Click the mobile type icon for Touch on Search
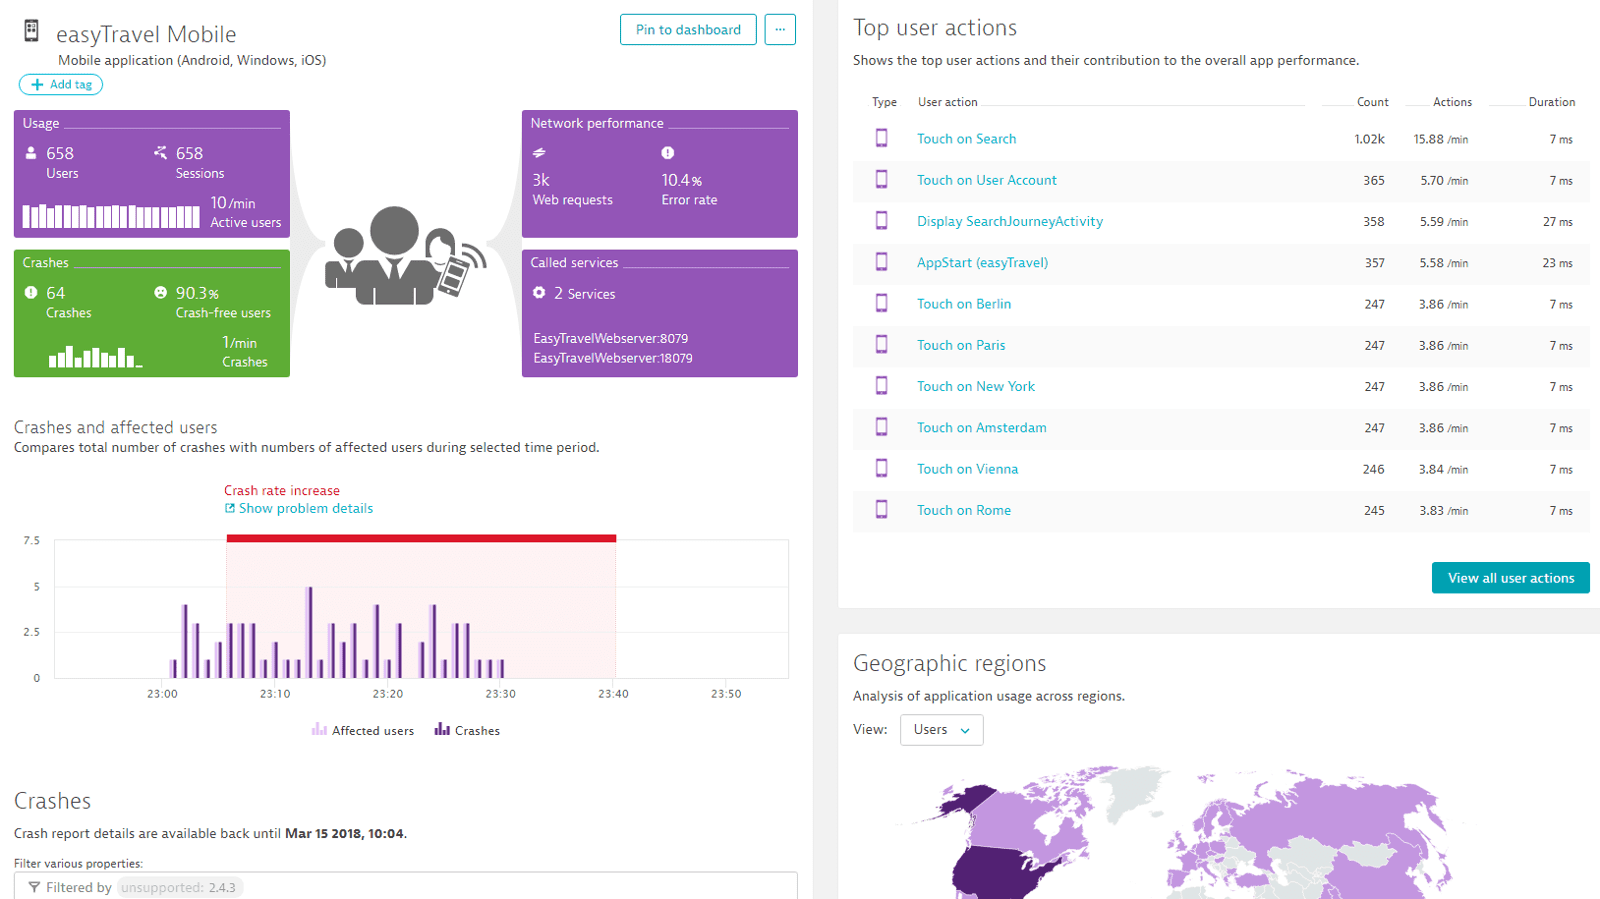This screenshot has width=1600, height=899. point(881,138)
